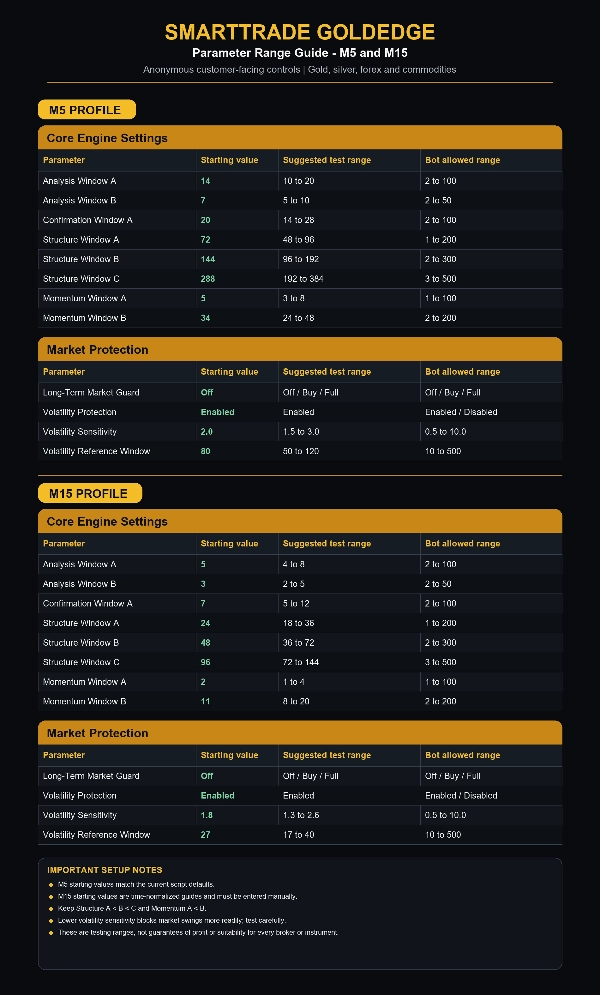Click Core Engine Settings header under M5 profile
This screenshot has width=600, height=995.
pyautogui.click(x=300, y=138)
